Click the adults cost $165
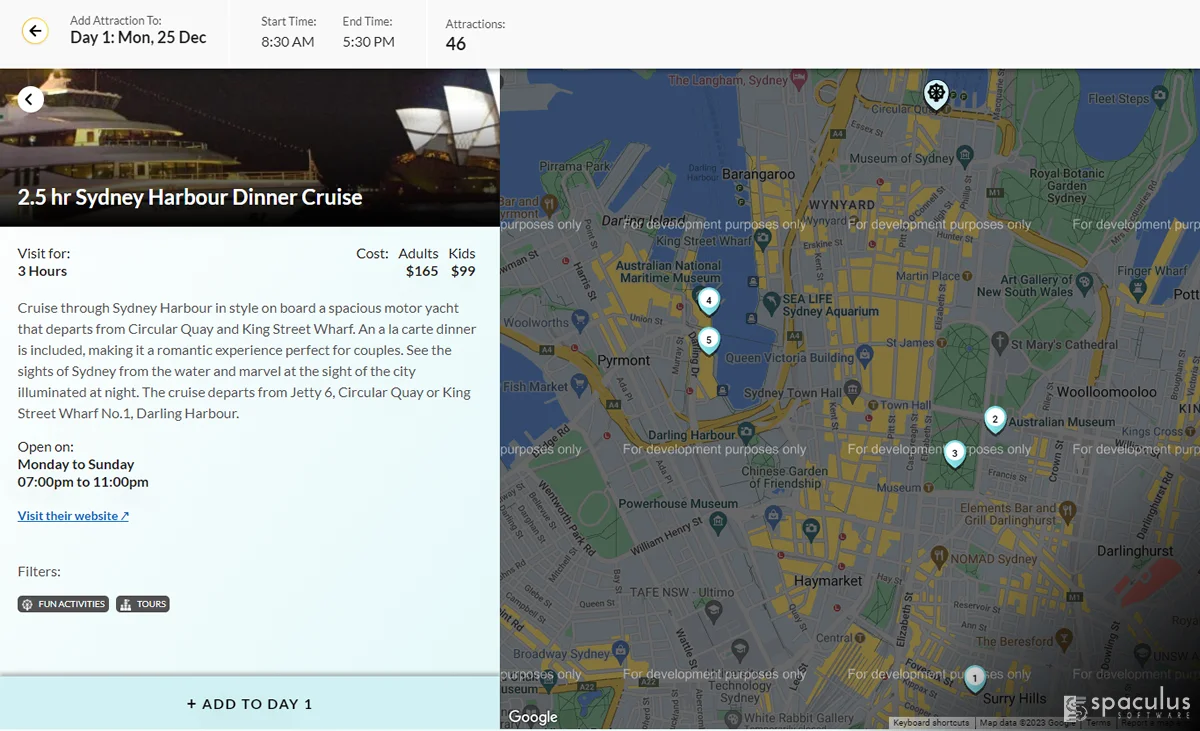This screenshot has height=731, width=1200. tap(422, 271)
